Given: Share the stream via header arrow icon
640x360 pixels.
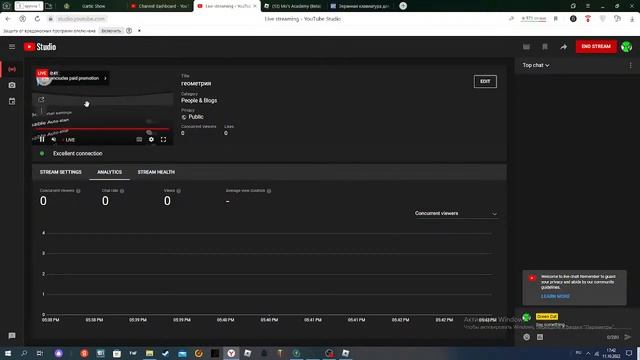Looking at the screenshot, I should pos(563,47).
